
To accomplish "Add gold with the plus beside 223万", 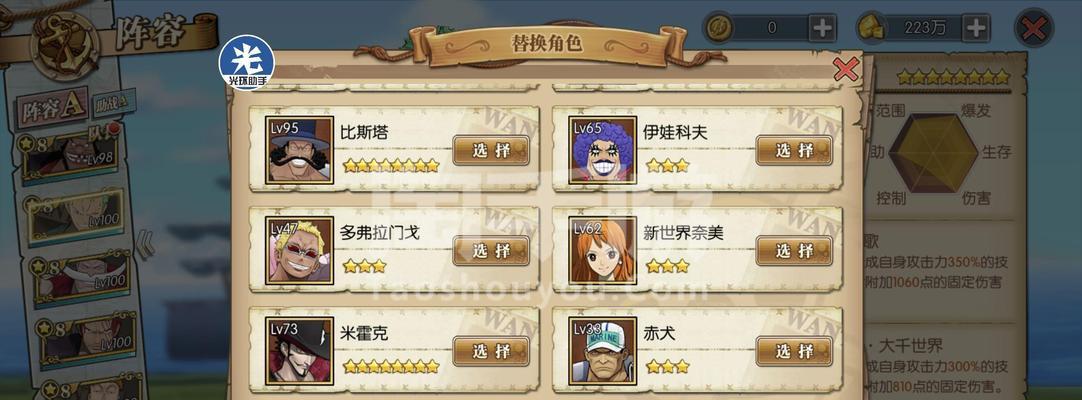I will pos(976,28).
